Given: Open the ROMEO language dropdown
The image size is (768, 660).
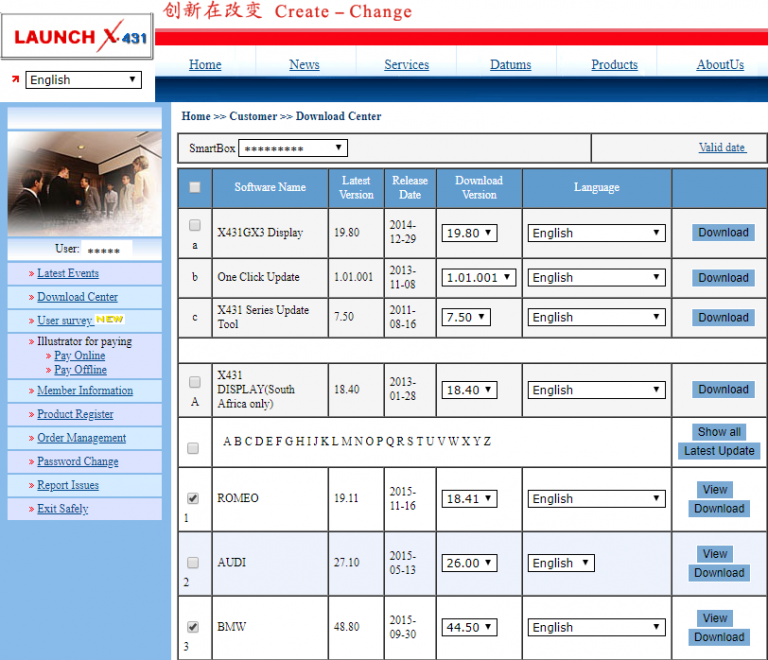Looking at the screenshot, I should click(597, 499).
